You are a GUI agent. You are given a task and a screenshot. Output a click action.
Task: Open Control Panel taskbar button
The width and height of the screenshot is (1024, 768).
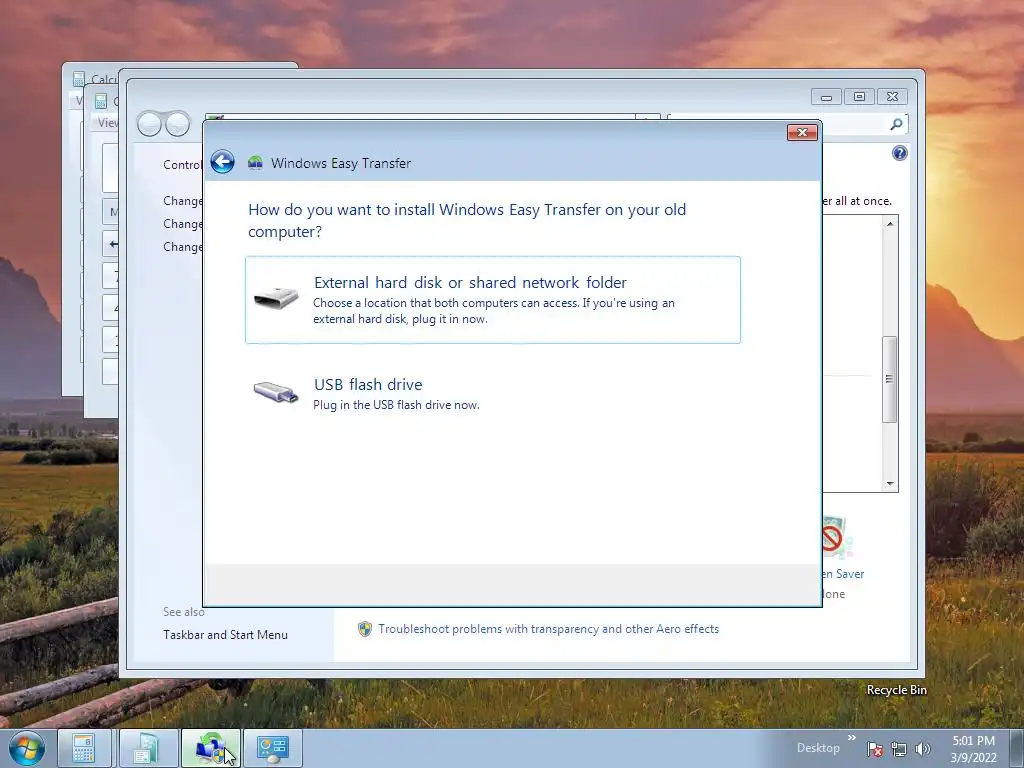[x=273, y=748]
